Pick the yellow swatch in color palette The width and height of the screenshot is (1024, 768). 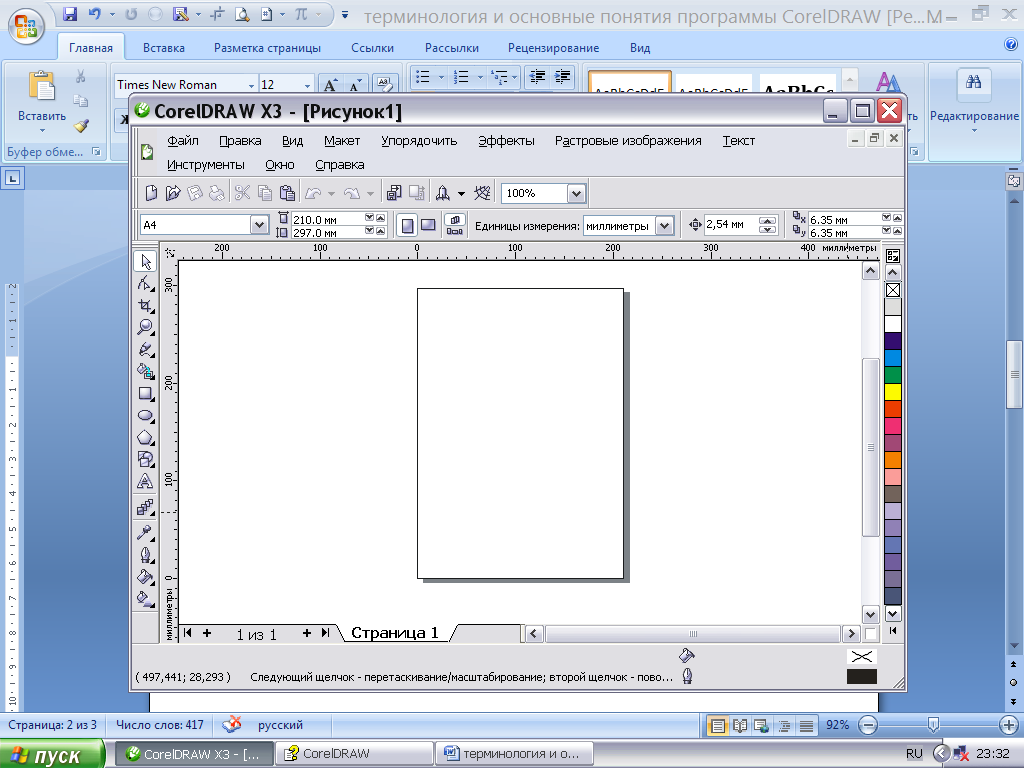click(893, 392)
